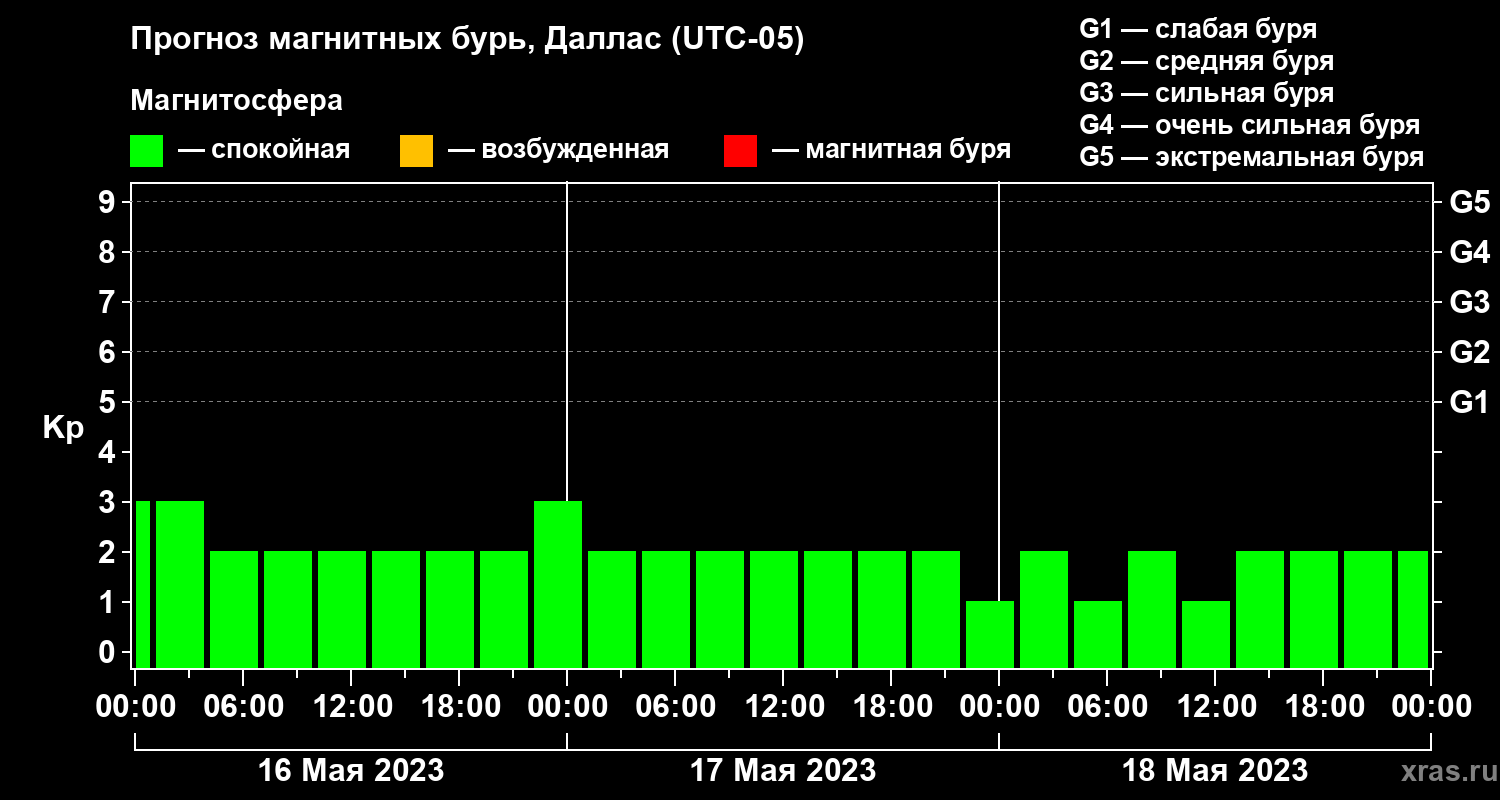Click the '18 Мая 2023' date label

point(1215,771)
